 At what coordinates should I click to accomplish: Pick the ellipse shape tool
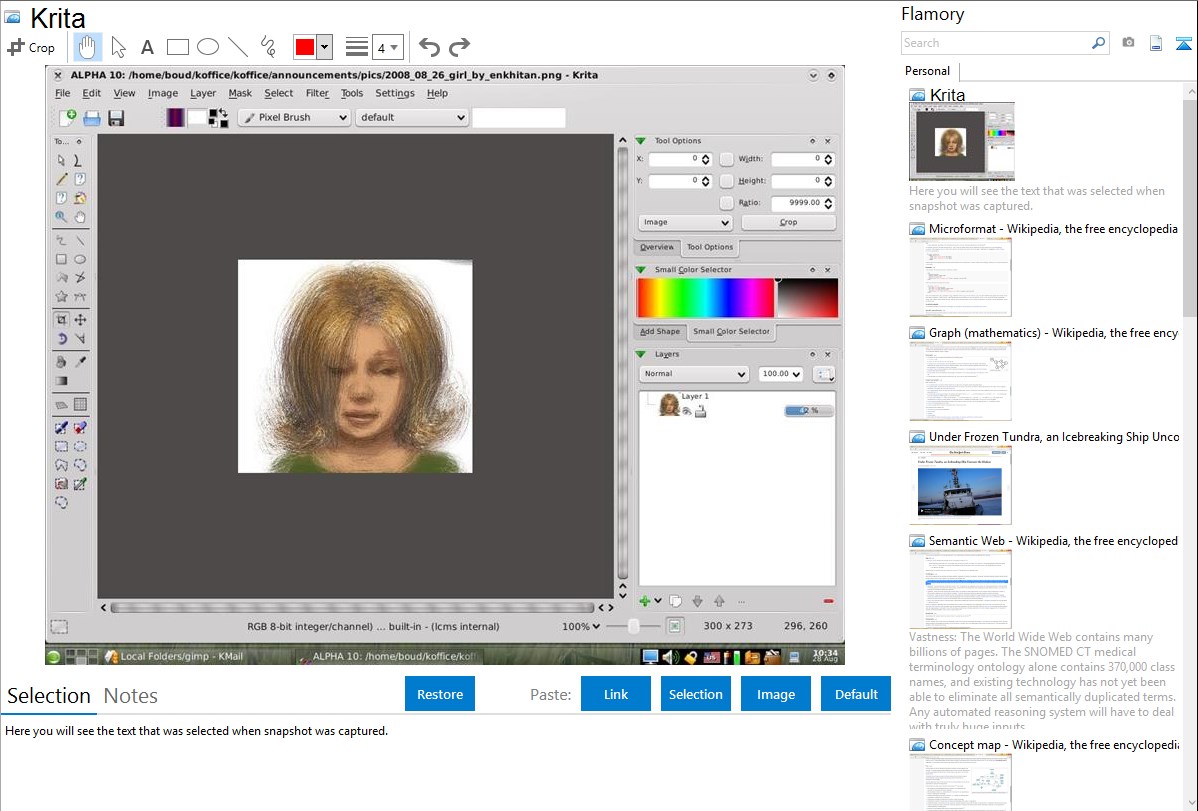[207, 47]
